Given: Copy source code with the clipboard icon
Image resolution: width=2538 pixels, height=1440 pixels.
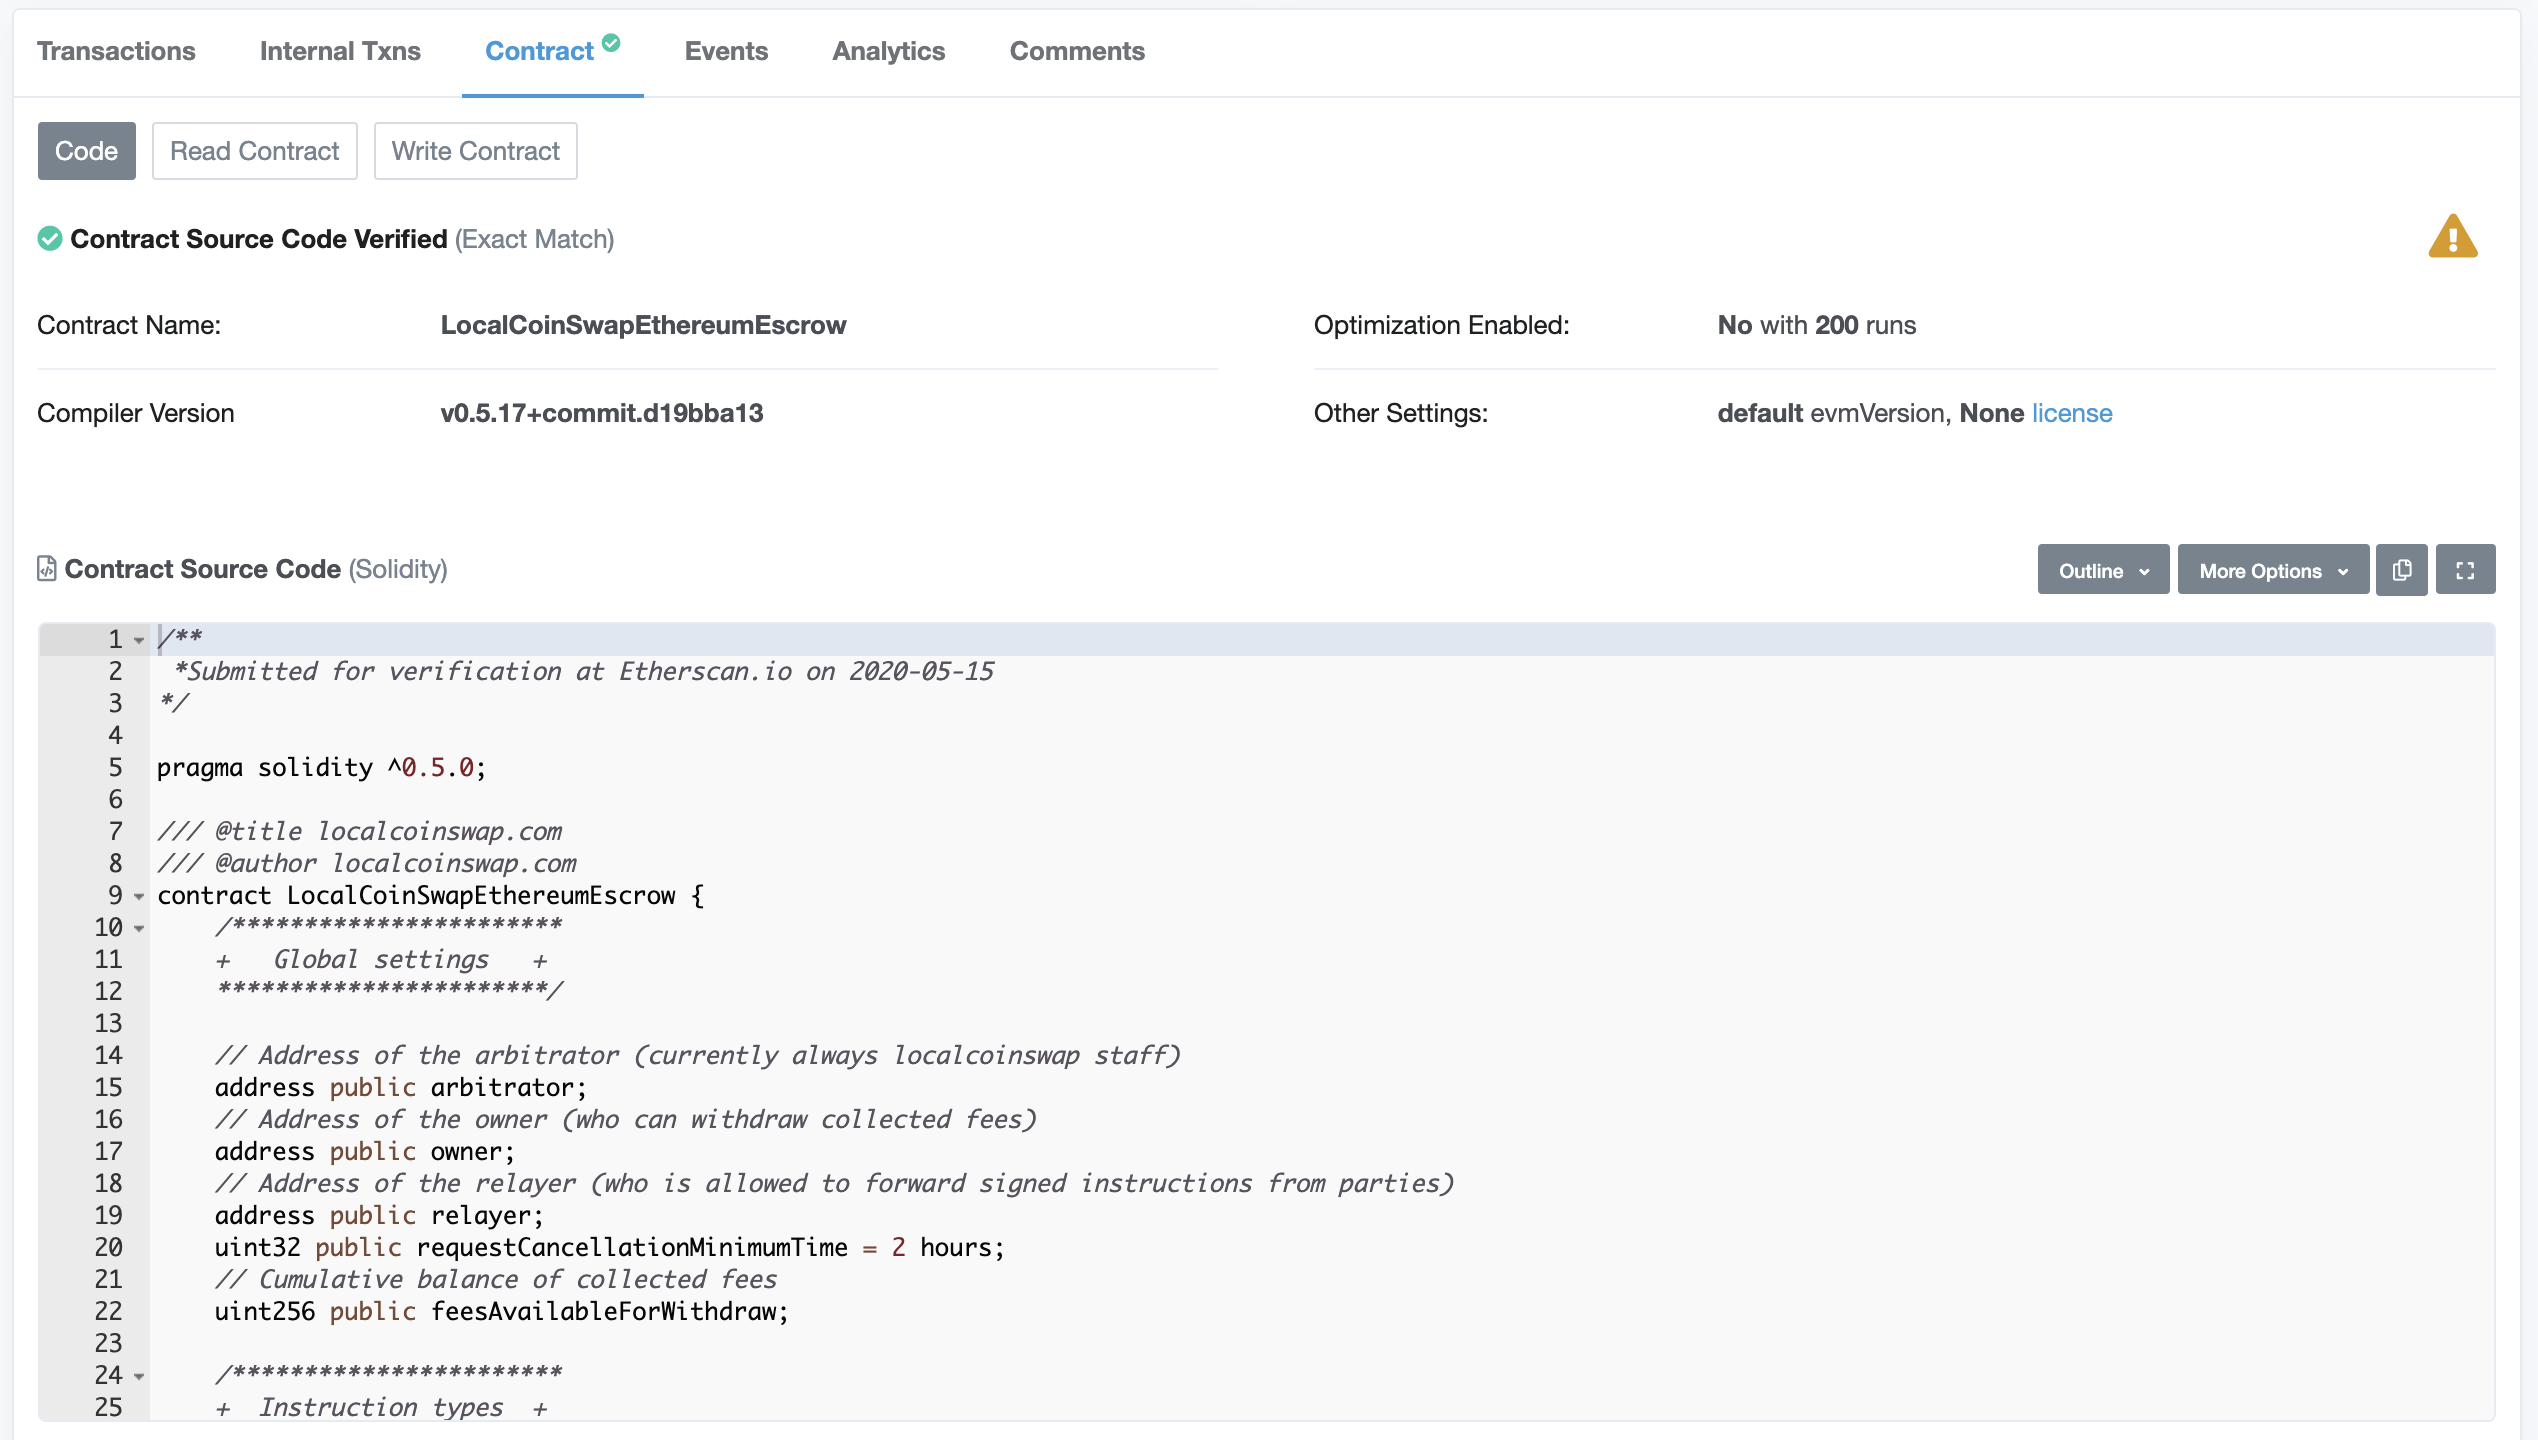Looking at the screenshot, I should (x=2402, y=570).
